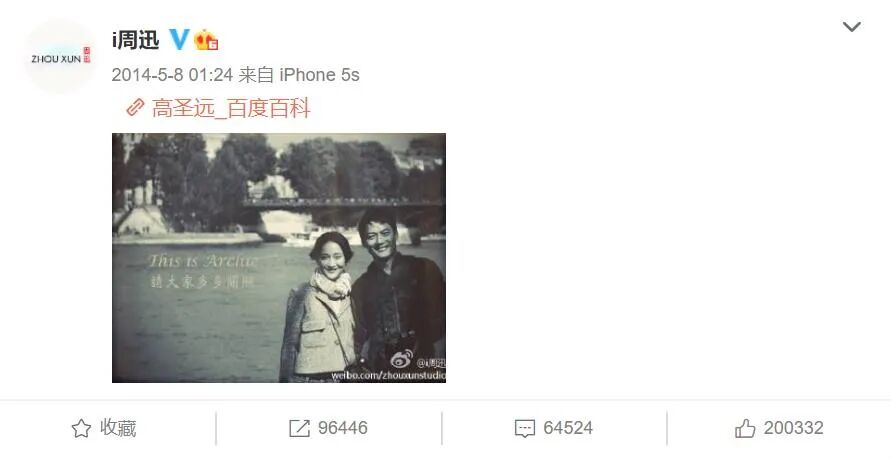Click the blue verified V badge
This screenshot has height=457, width=891.
(x=178, y=39)
